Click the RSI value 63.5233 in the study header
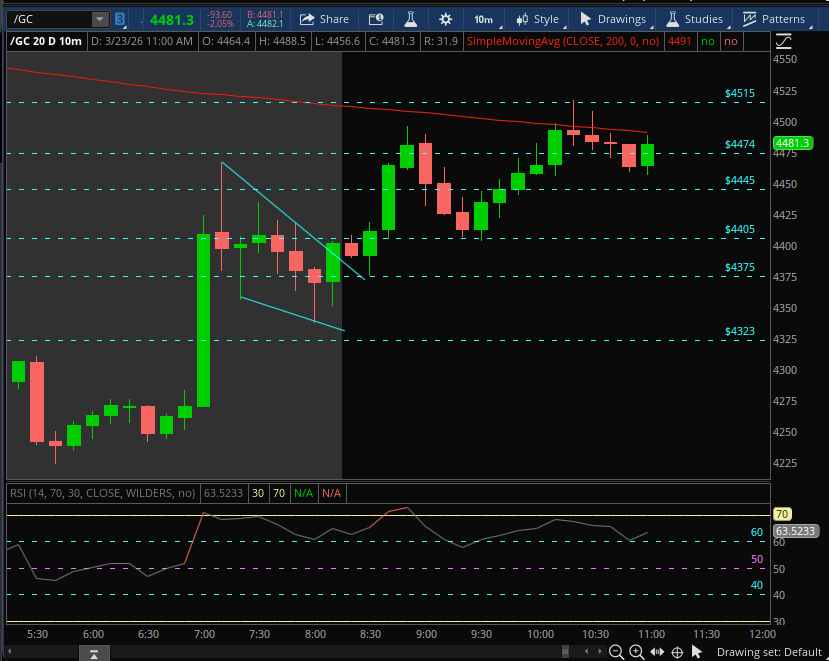829x661 pixels. pyautogui.click(x=223, y=493)
